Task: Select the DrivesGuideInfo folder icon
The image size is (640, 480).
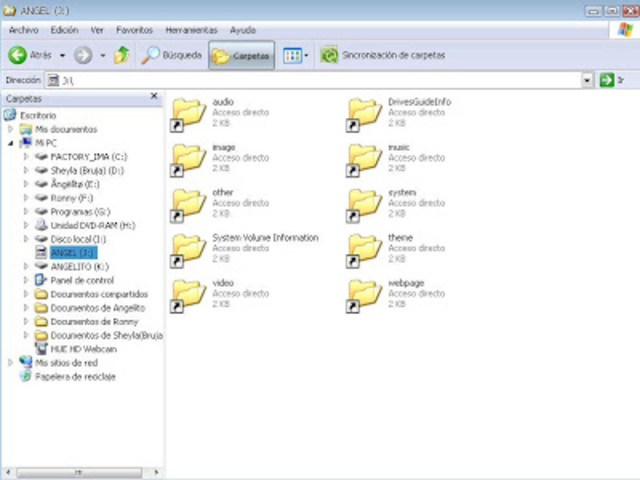Action: pos(363,115)
